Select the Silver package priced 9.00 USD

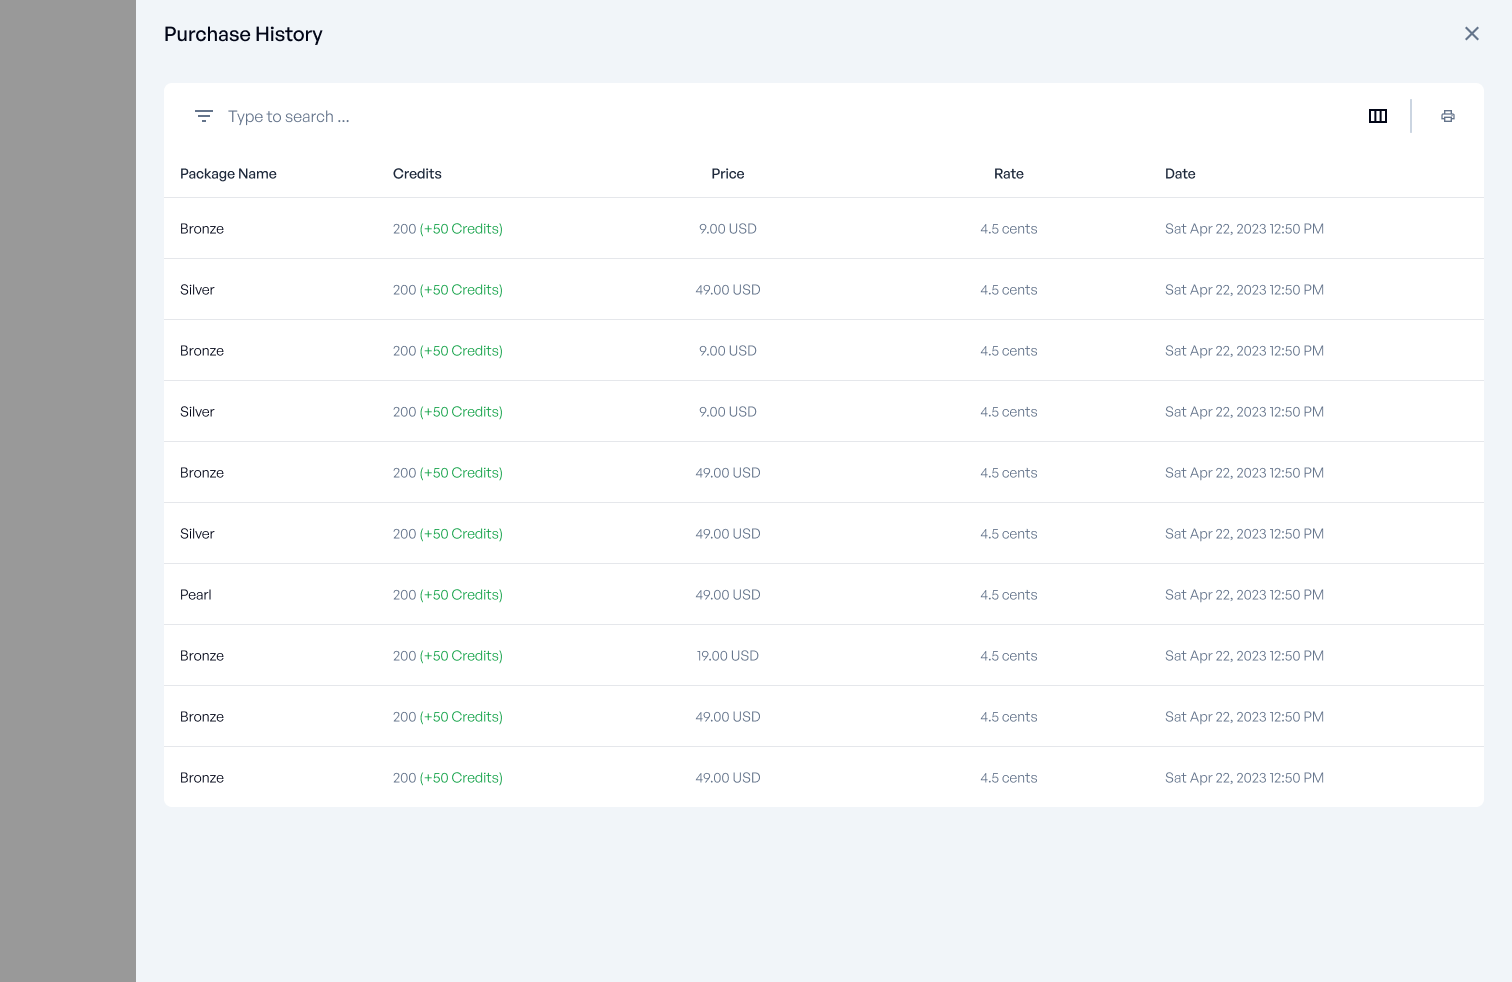197,412
